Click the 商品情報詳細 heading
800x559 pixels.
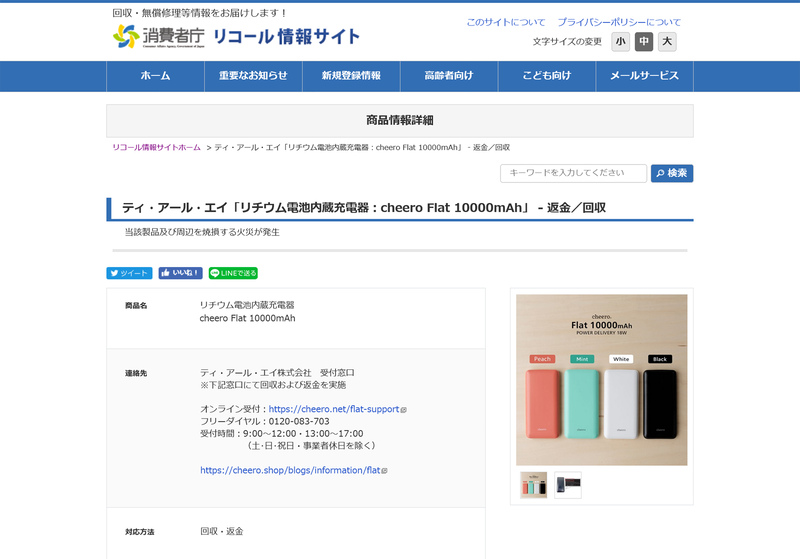(399, 120)
